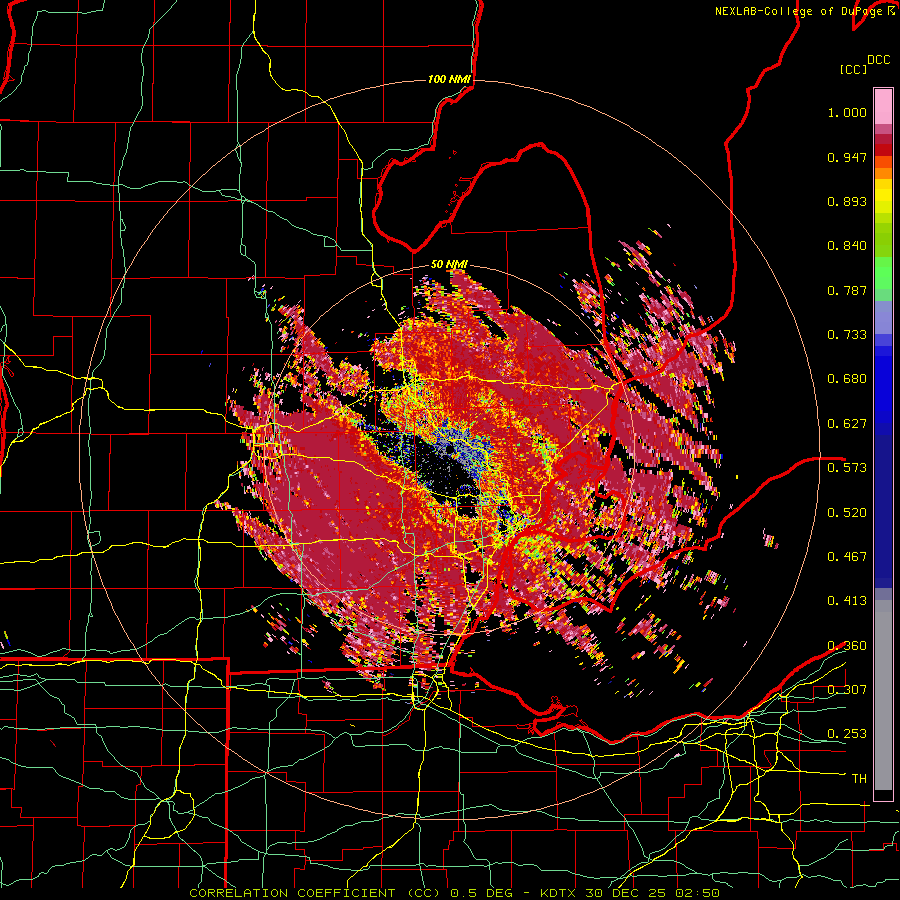
Task: Click the Correlation Coefficient caption at bottom
Action: point(454,893)
